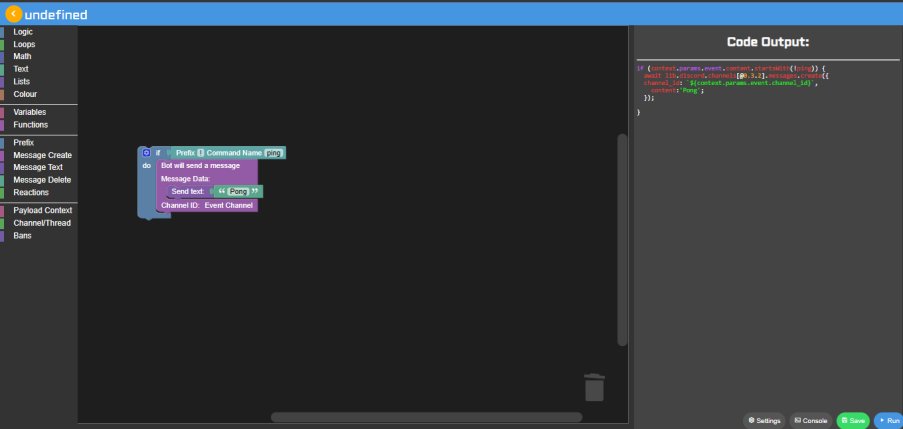Select the 'Bot will send a message' block
Image resolution: width=903 pixels, height=429 pixels.
(200, 166)
